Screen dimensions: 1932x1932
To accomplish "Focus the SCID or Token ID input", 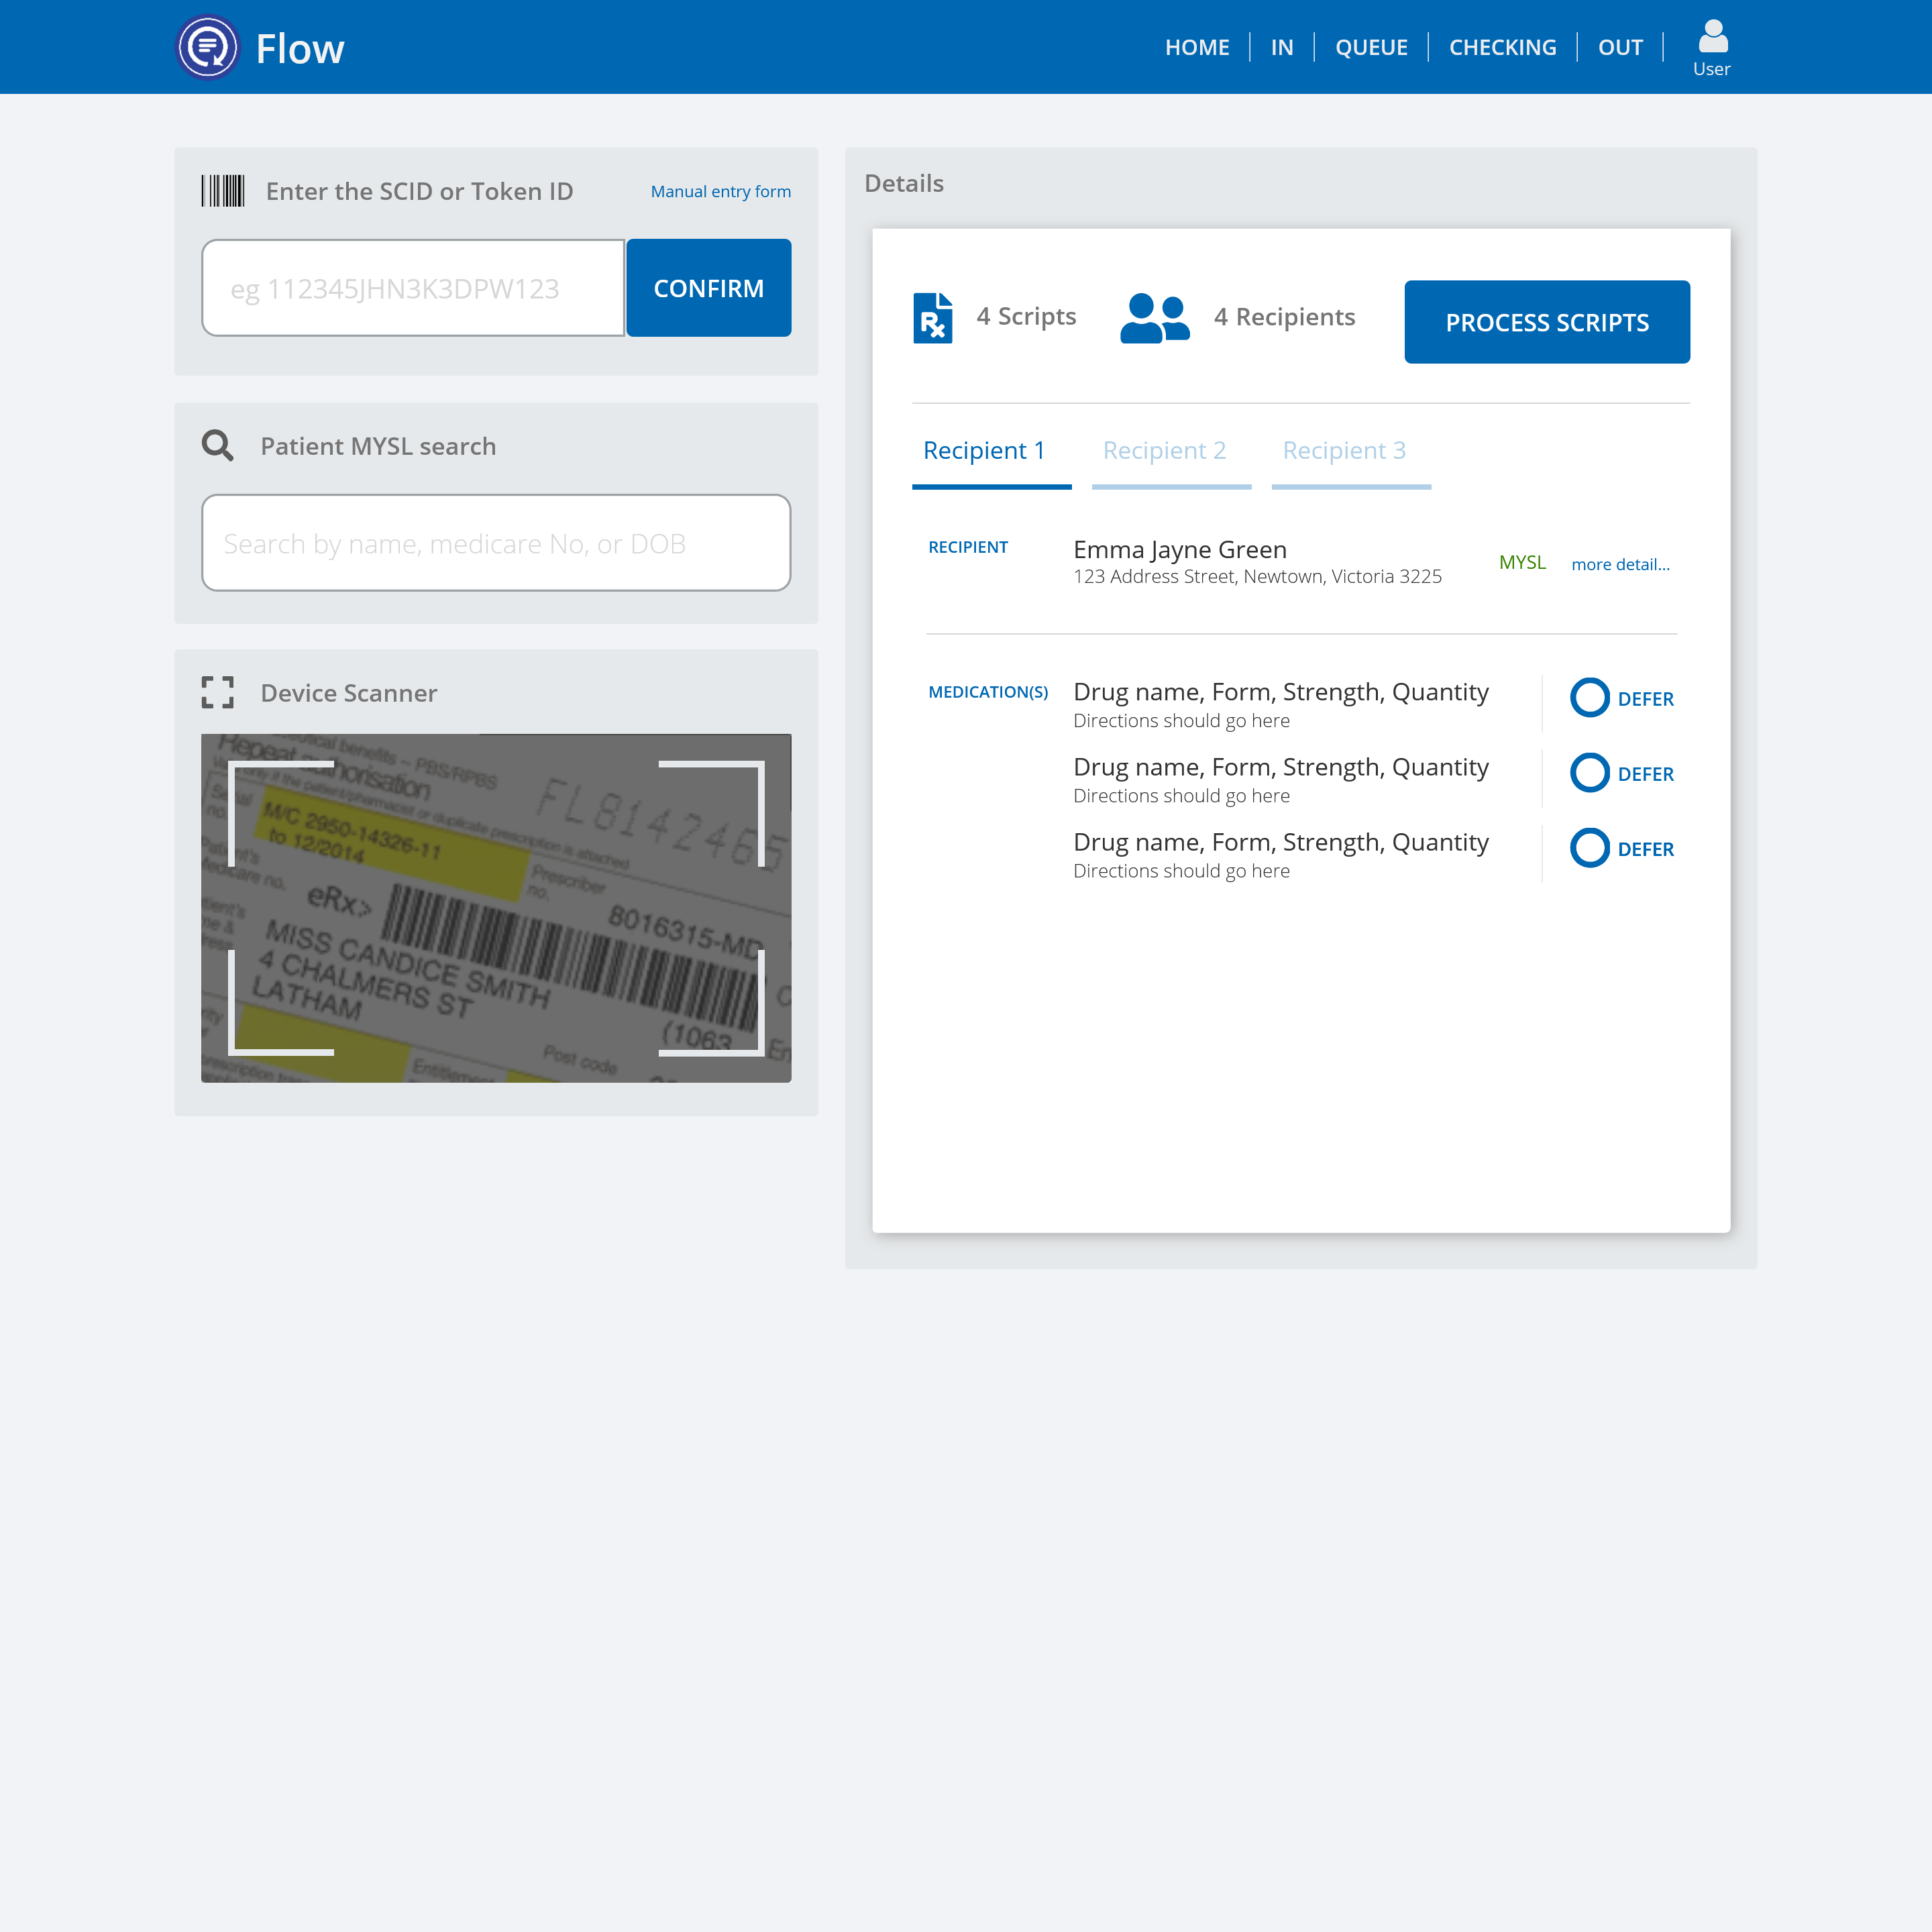I will coord(413,288).
